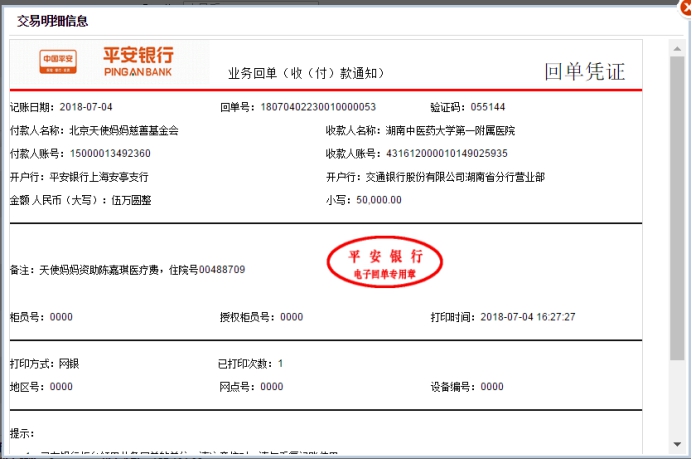Screen dimensions: 692x459
Task: Click receipt number 18070402230010000053
Action: pos(318,107)
